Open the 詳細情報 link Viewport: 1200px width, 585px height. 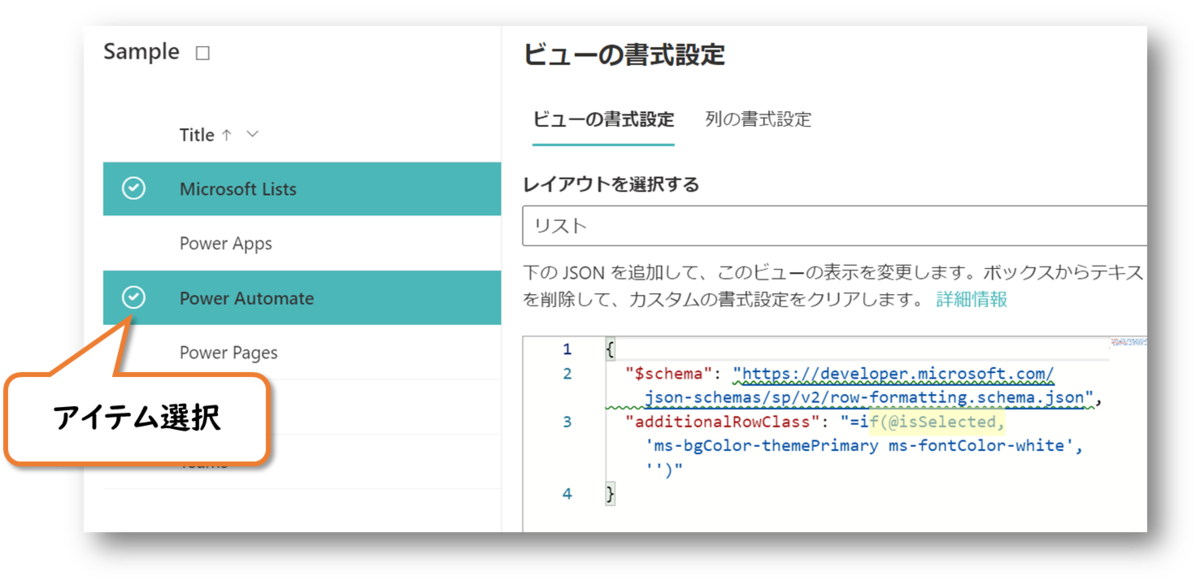pos(971,298)
